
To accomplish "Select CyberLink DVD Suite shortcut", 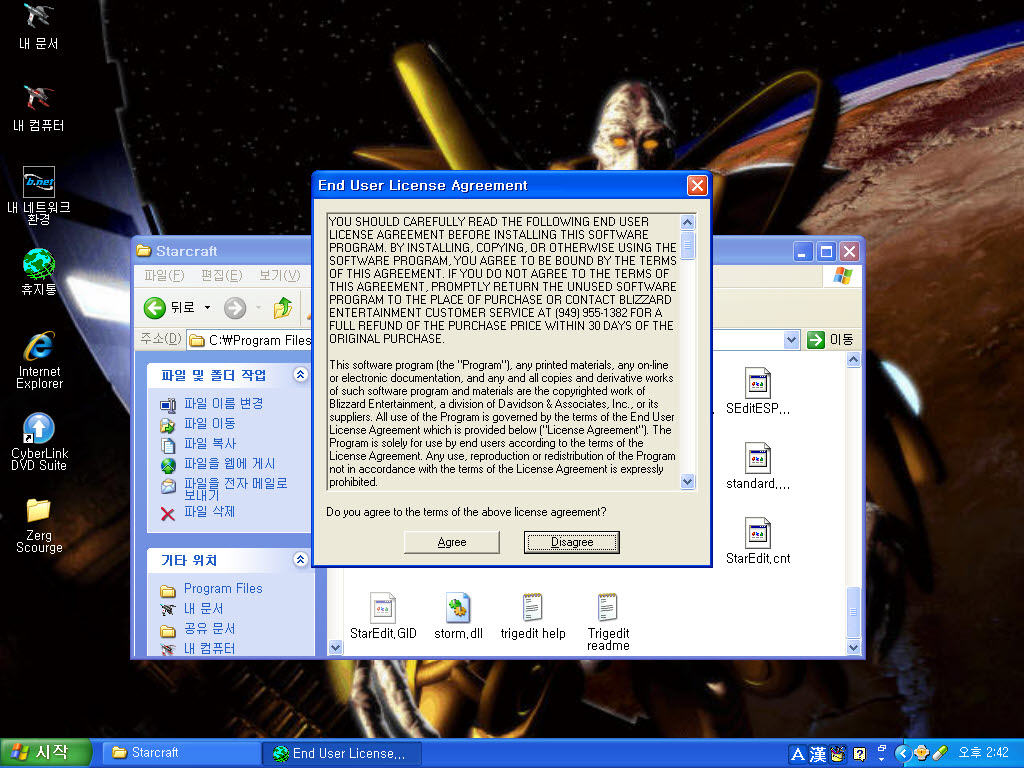I will point(39,441).
